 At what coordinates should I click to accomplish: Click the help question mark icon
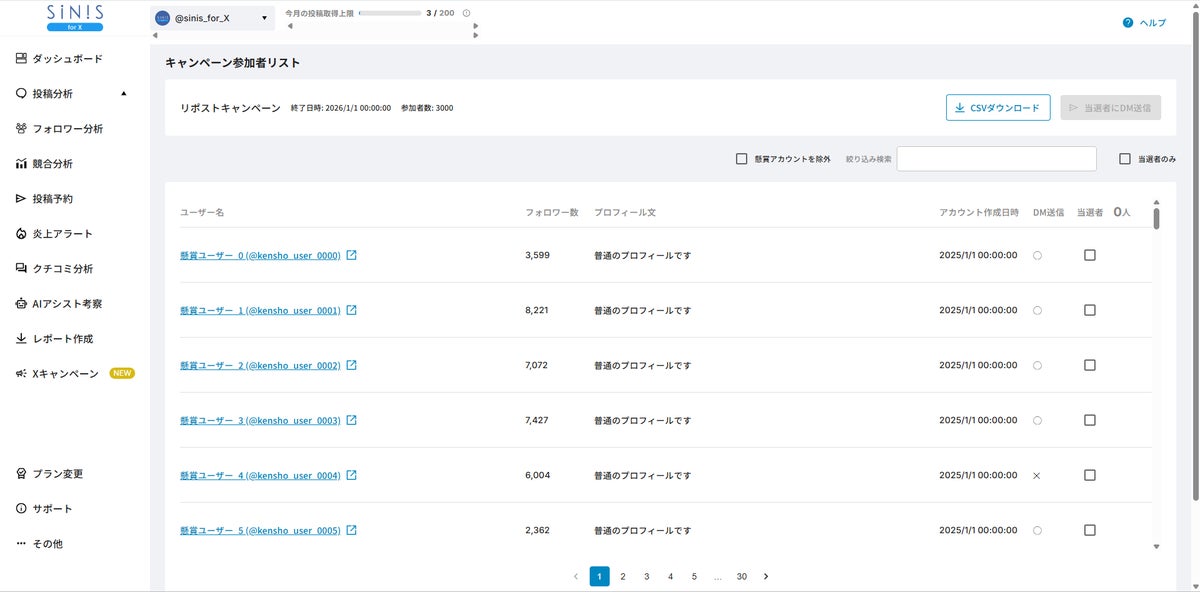click(1128, 22)
